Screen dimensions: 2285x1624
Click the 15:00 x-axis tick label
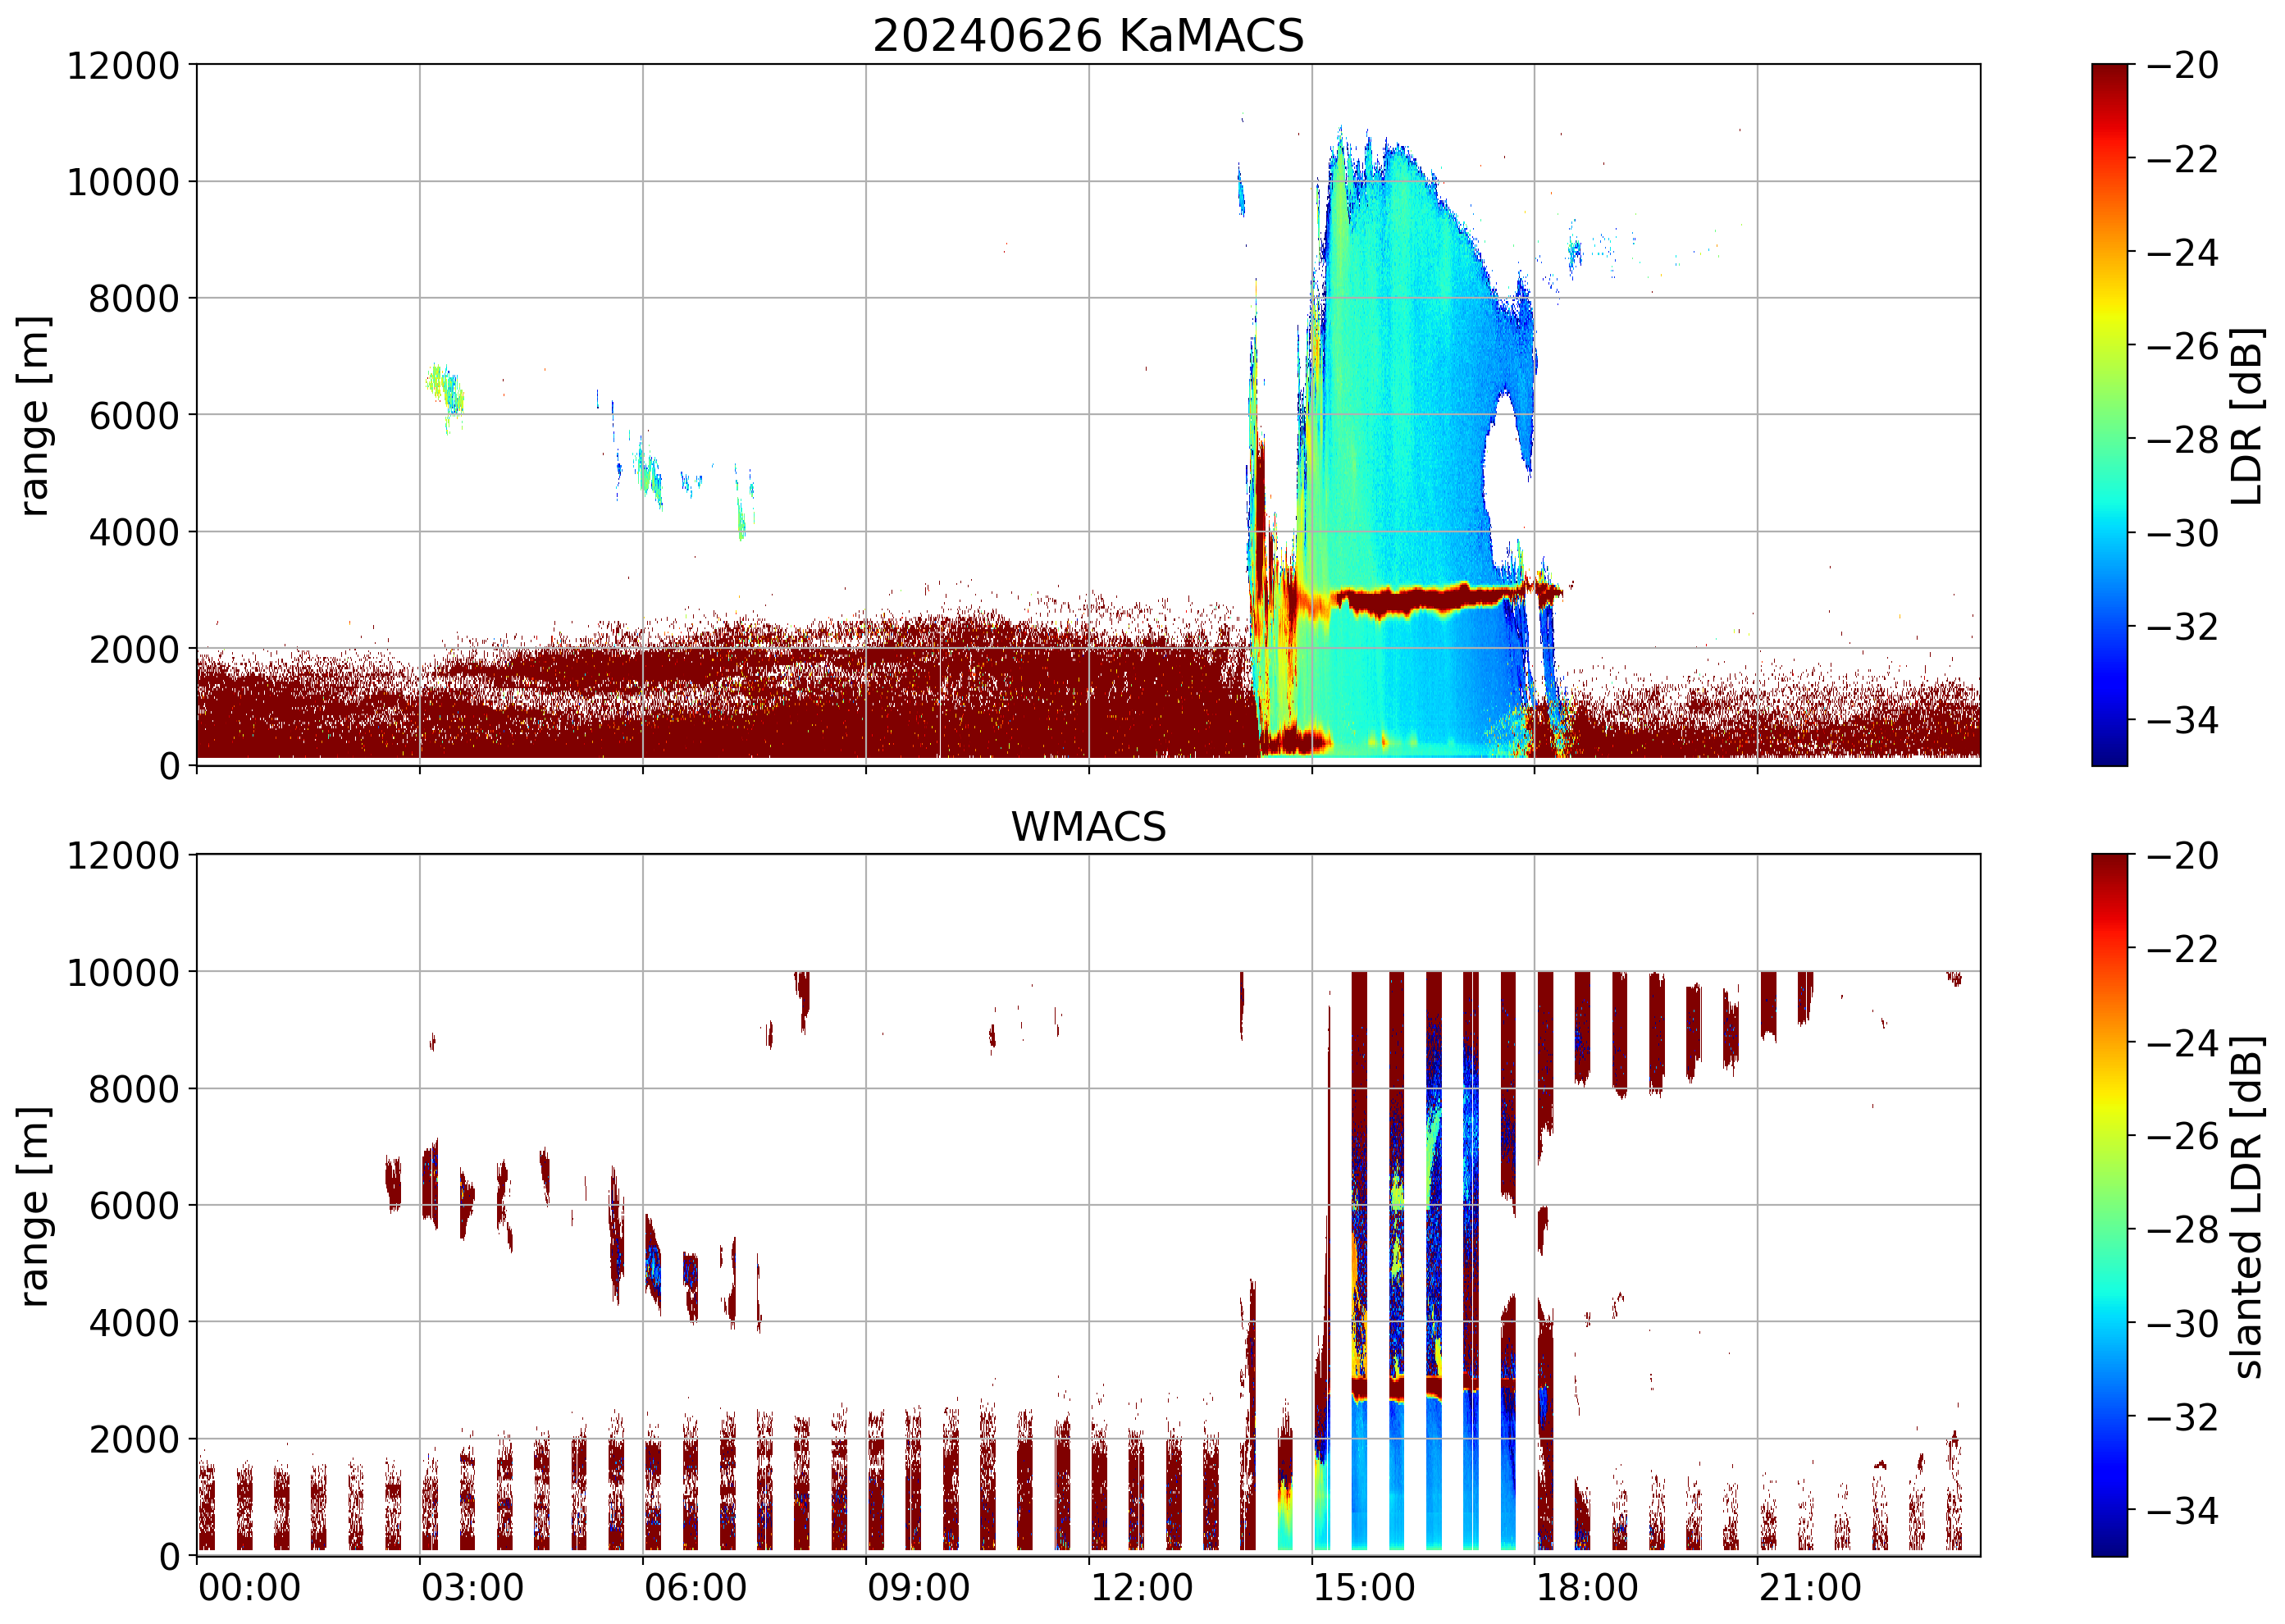pyautogui.click(x=1363, y=1588)
